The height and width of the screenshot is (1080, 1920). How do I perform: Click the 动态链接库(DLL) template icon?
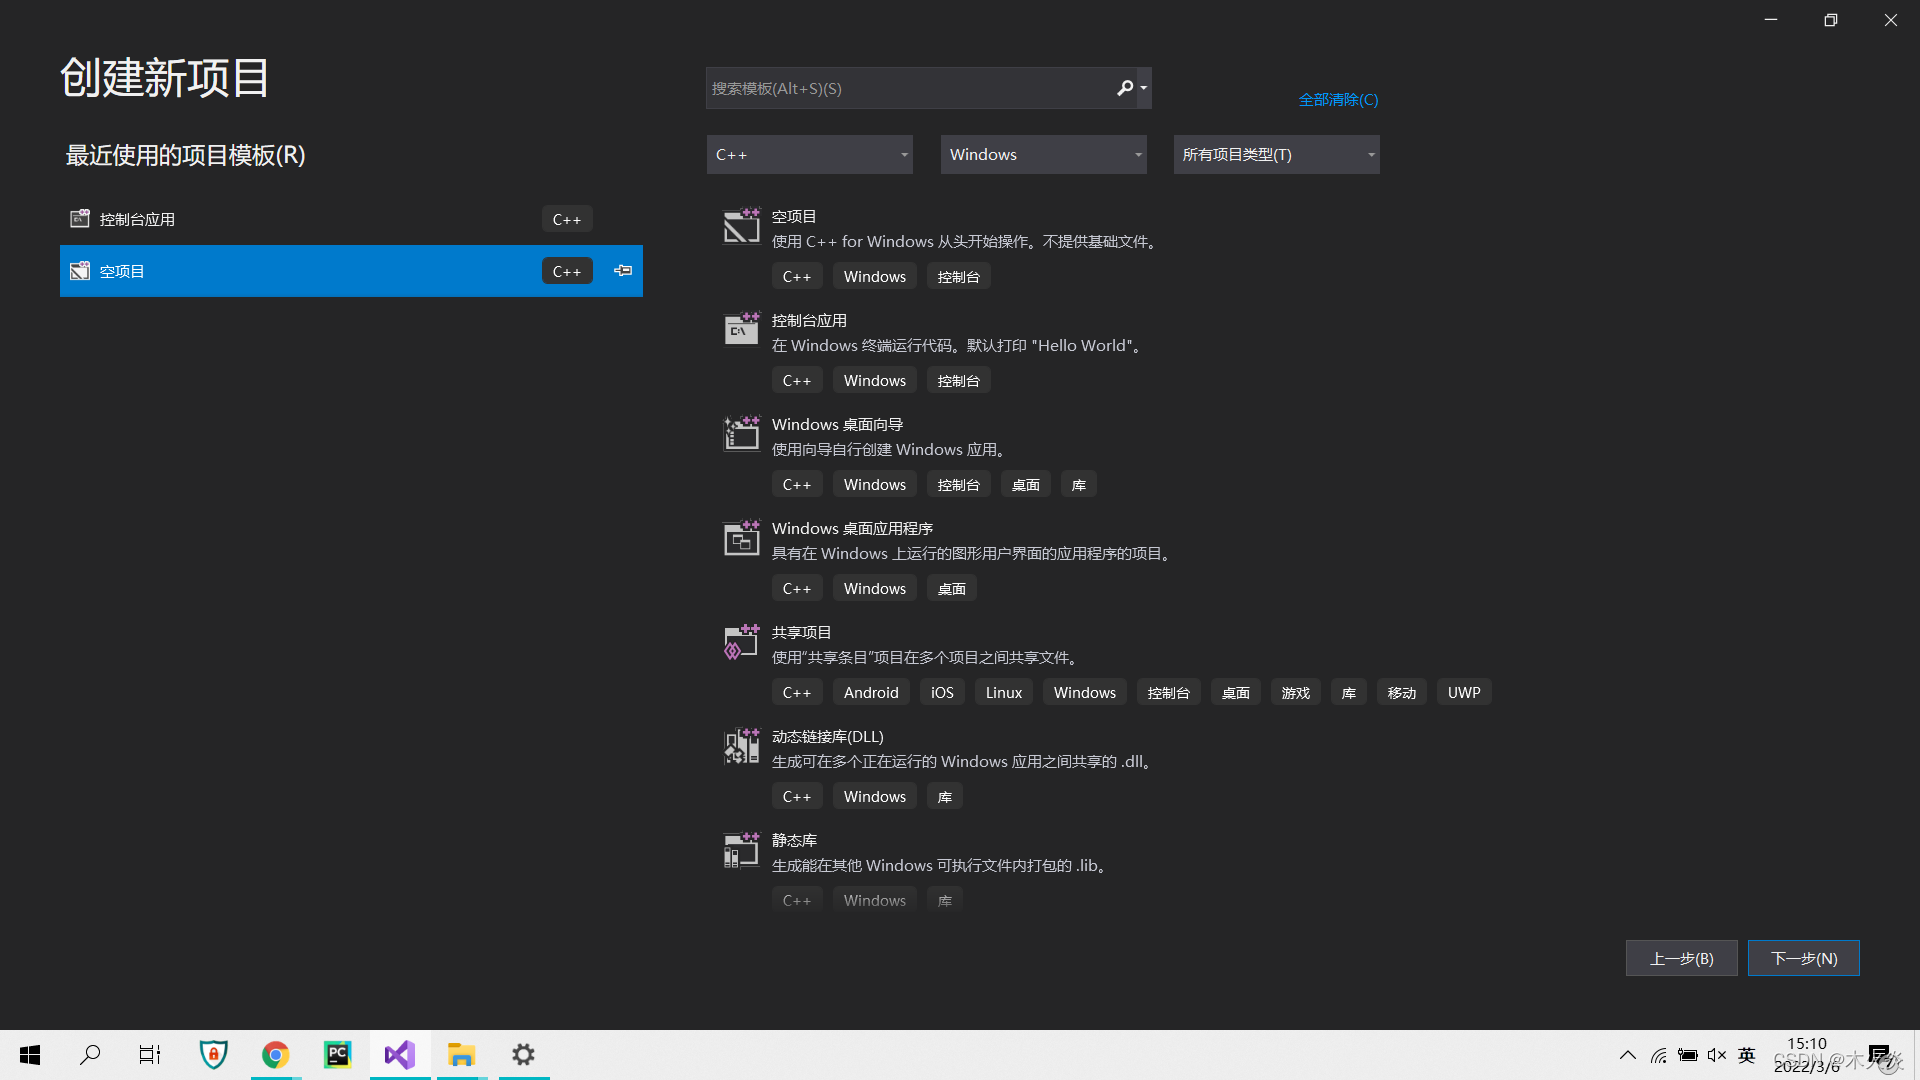741,745
